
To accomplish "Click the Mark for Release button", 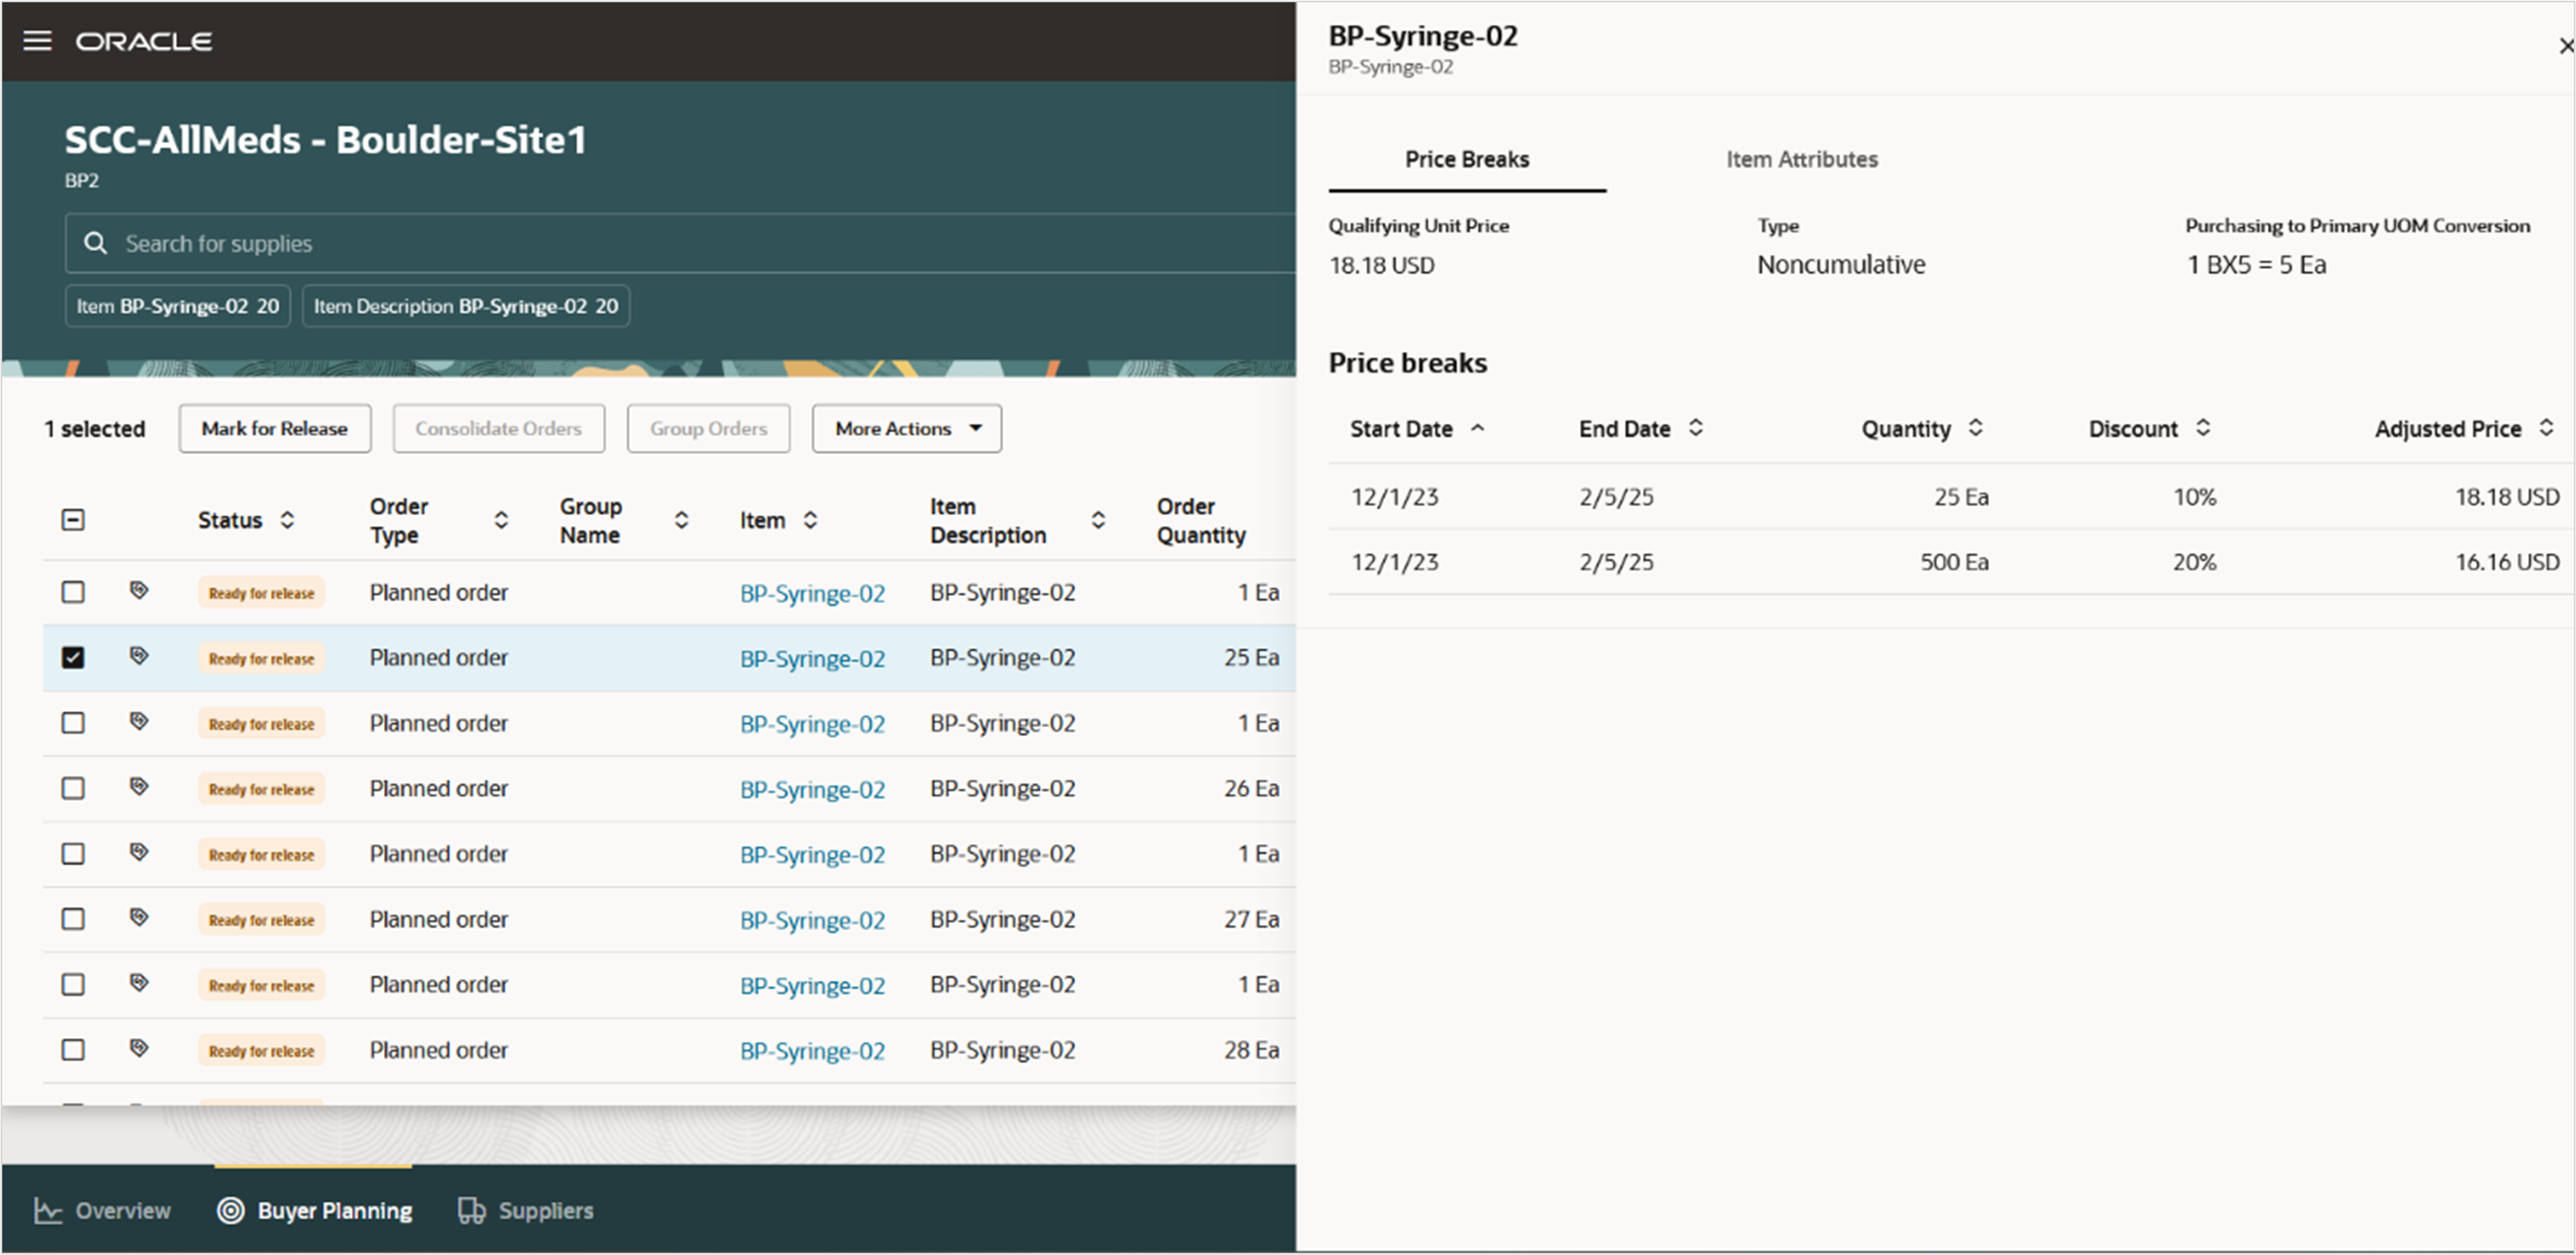I will tap(275, 428).
